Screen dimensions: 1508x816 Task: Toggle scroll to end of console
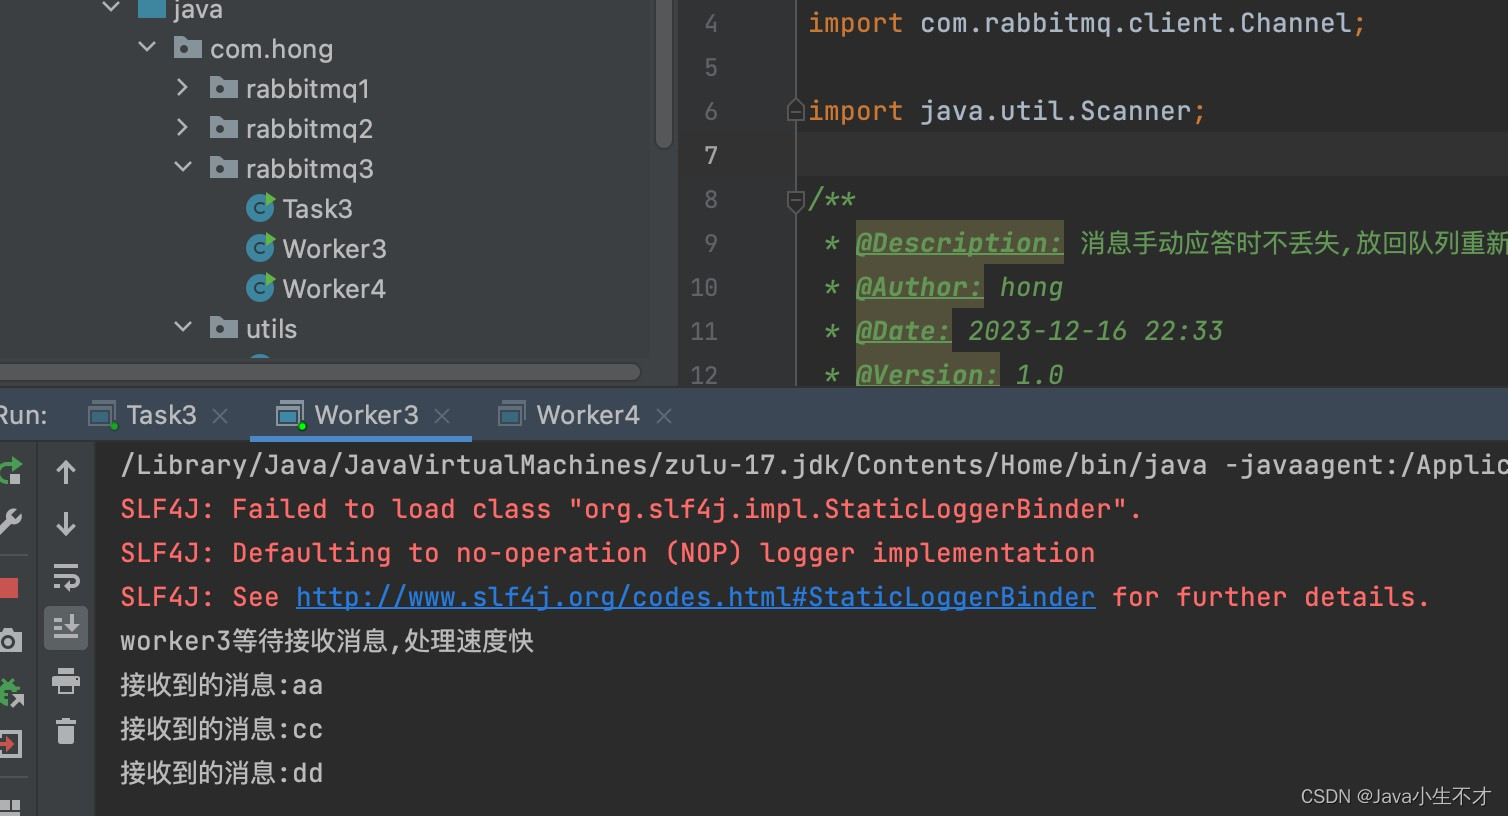coord(66,628)
